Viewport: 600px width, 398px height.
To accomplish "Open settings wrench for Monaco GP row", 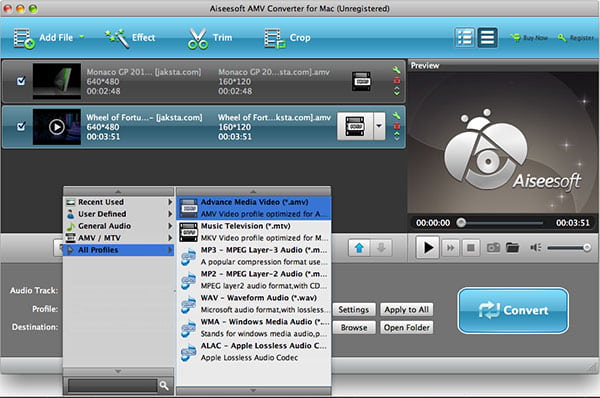I will pos(396,70).
